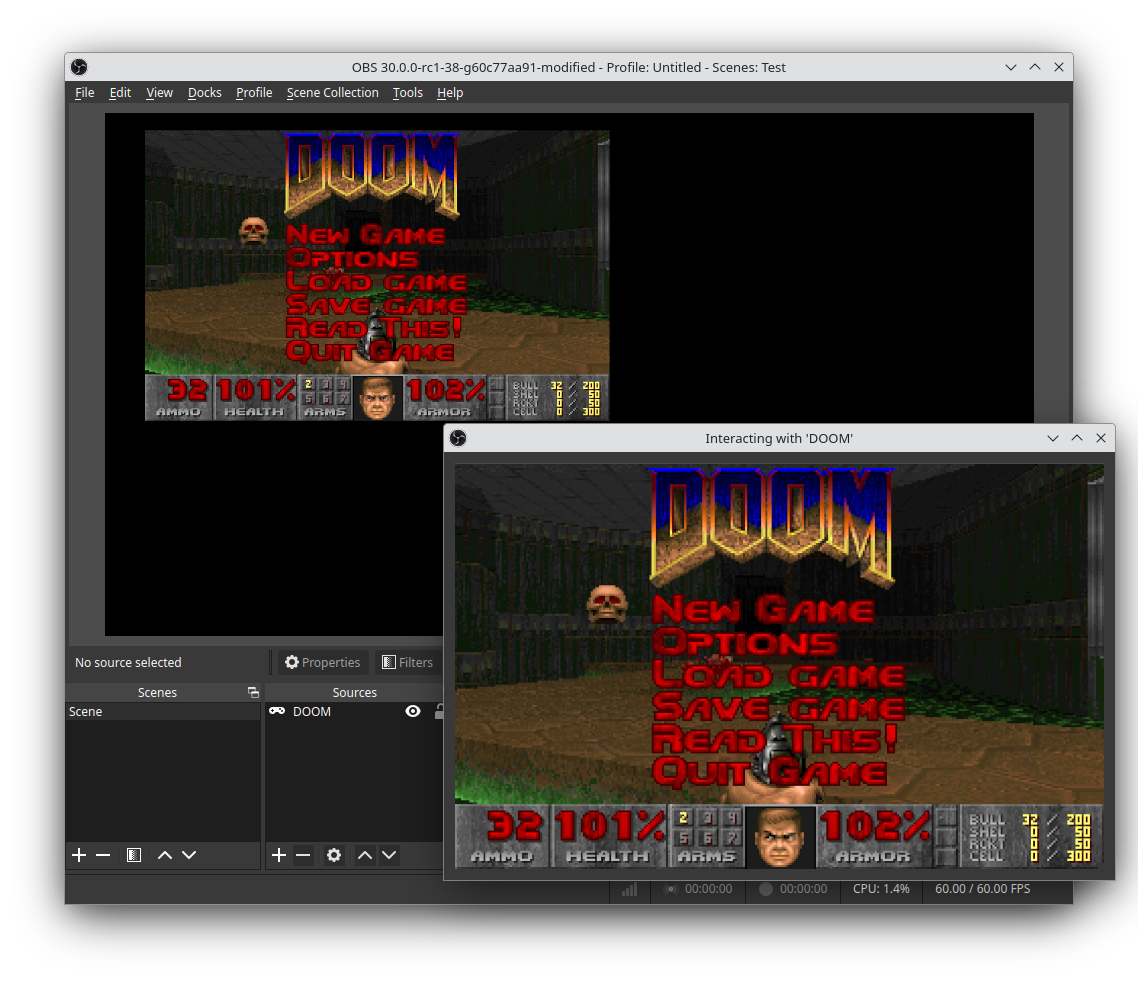Maximize the Interacting with 'DOOM' window
Image resolution: width=1138 pixels, height=981 pixels.
[x=1077, y=438]
